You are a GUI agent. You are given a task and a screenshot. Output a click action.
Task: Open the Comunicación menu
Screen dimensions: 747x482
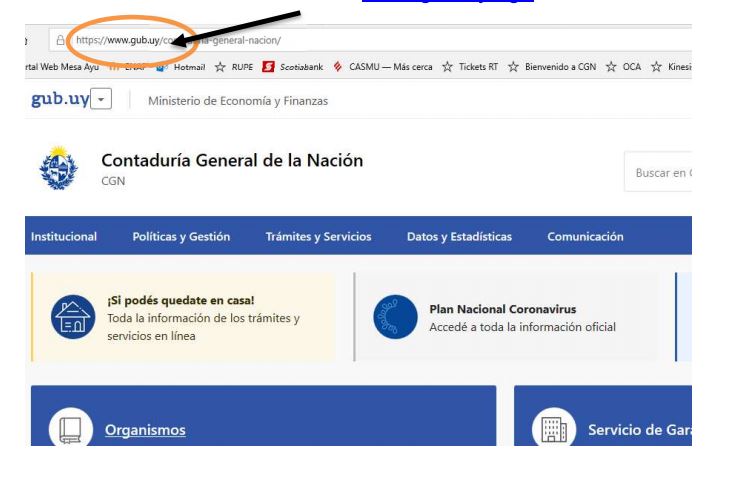click(x=585, y=237)
